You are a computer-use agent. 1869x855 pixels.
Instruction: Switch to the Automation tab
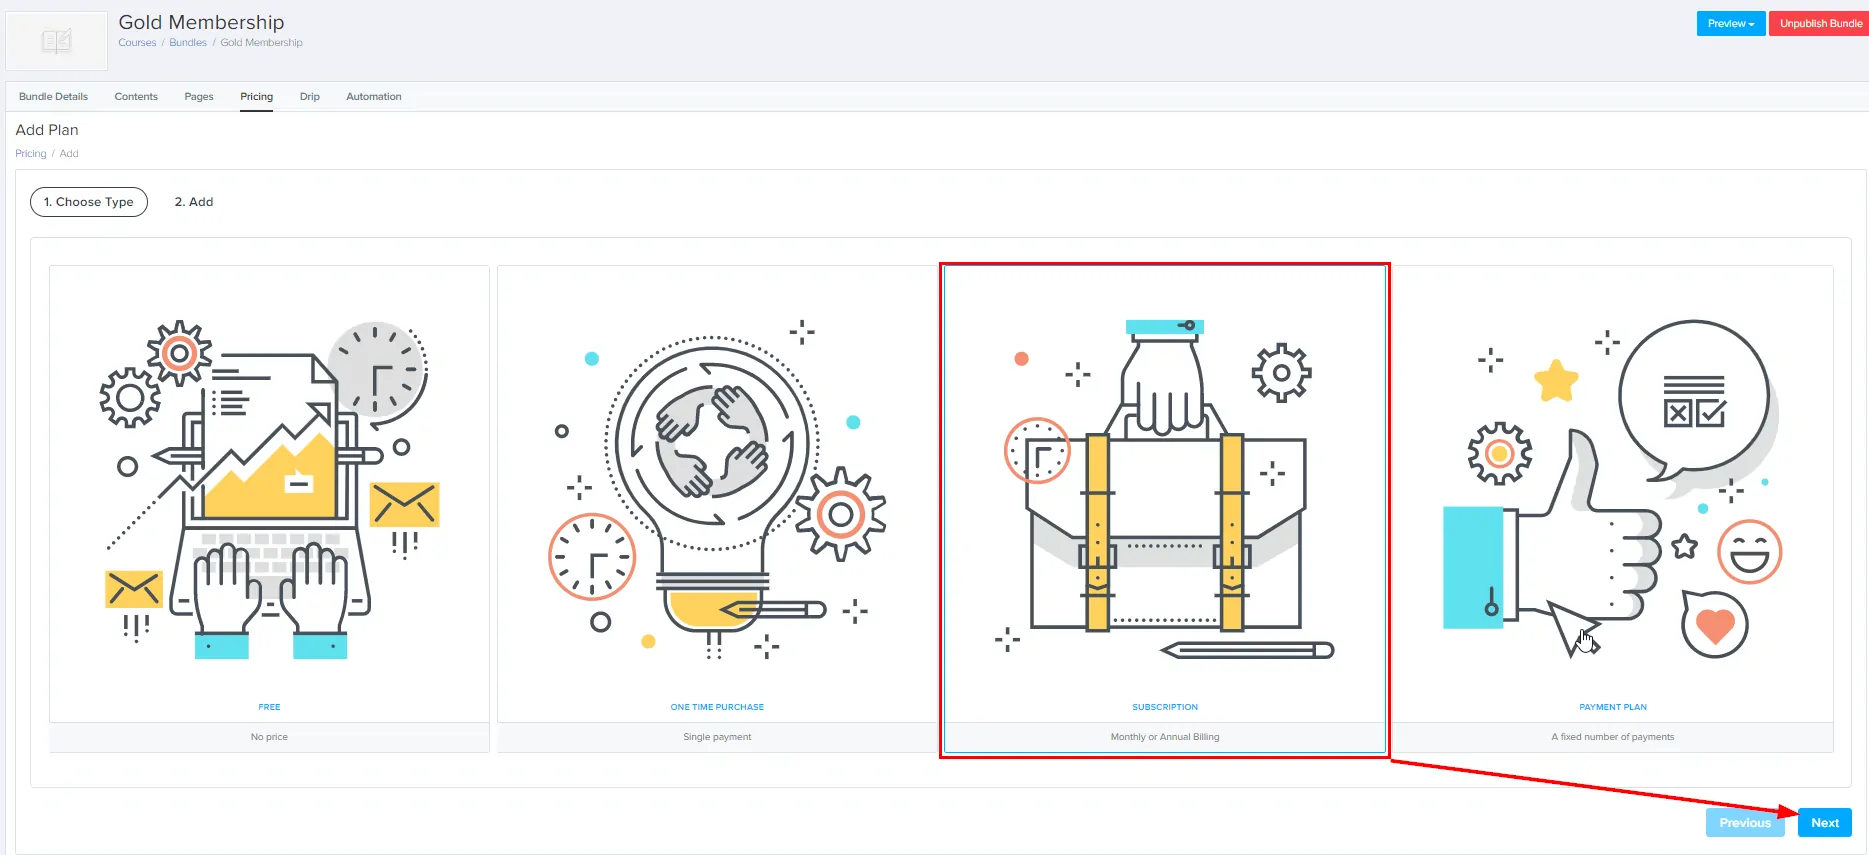click(373, 97)
